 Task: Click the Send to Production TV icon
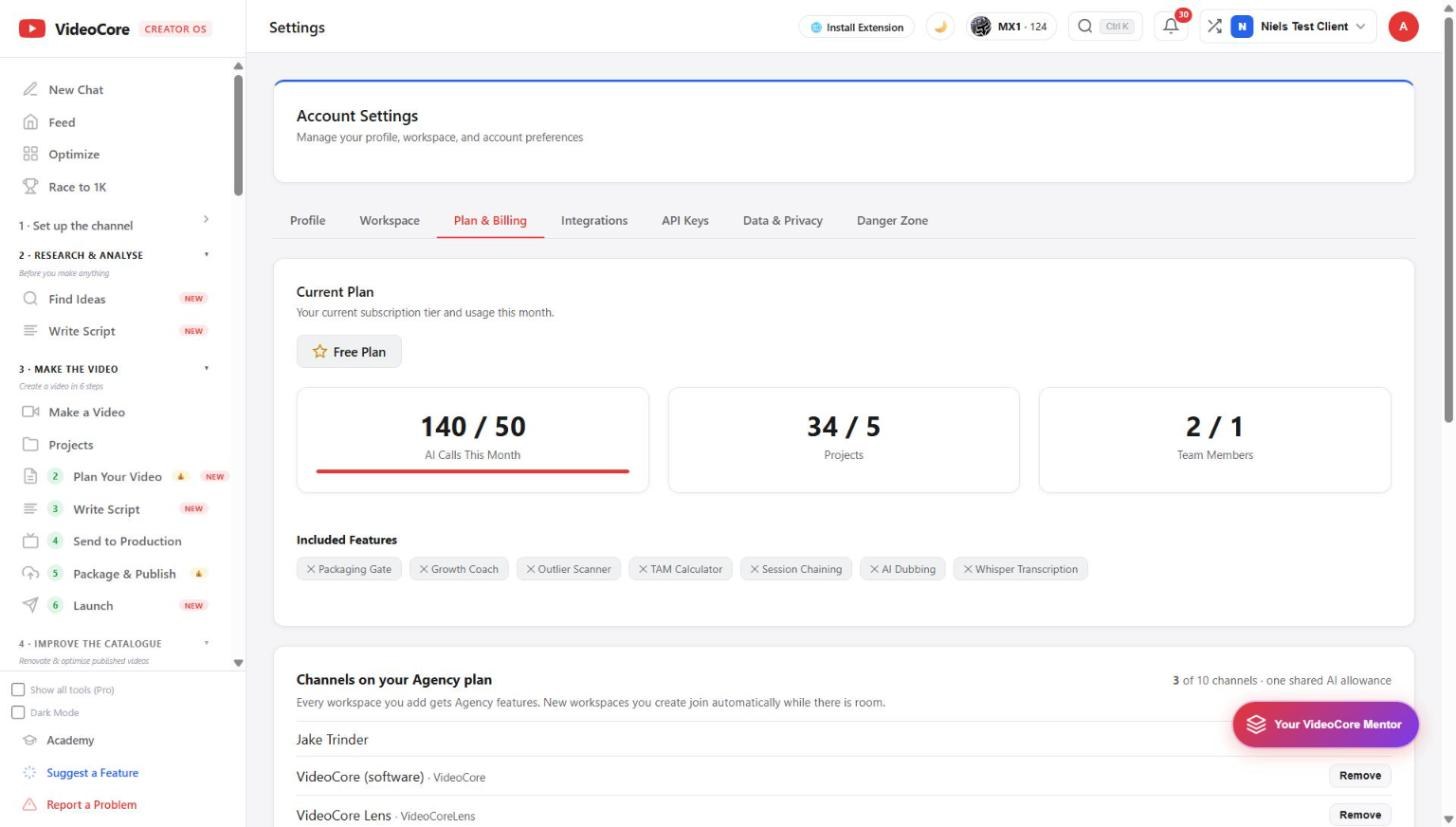(30, 541)
